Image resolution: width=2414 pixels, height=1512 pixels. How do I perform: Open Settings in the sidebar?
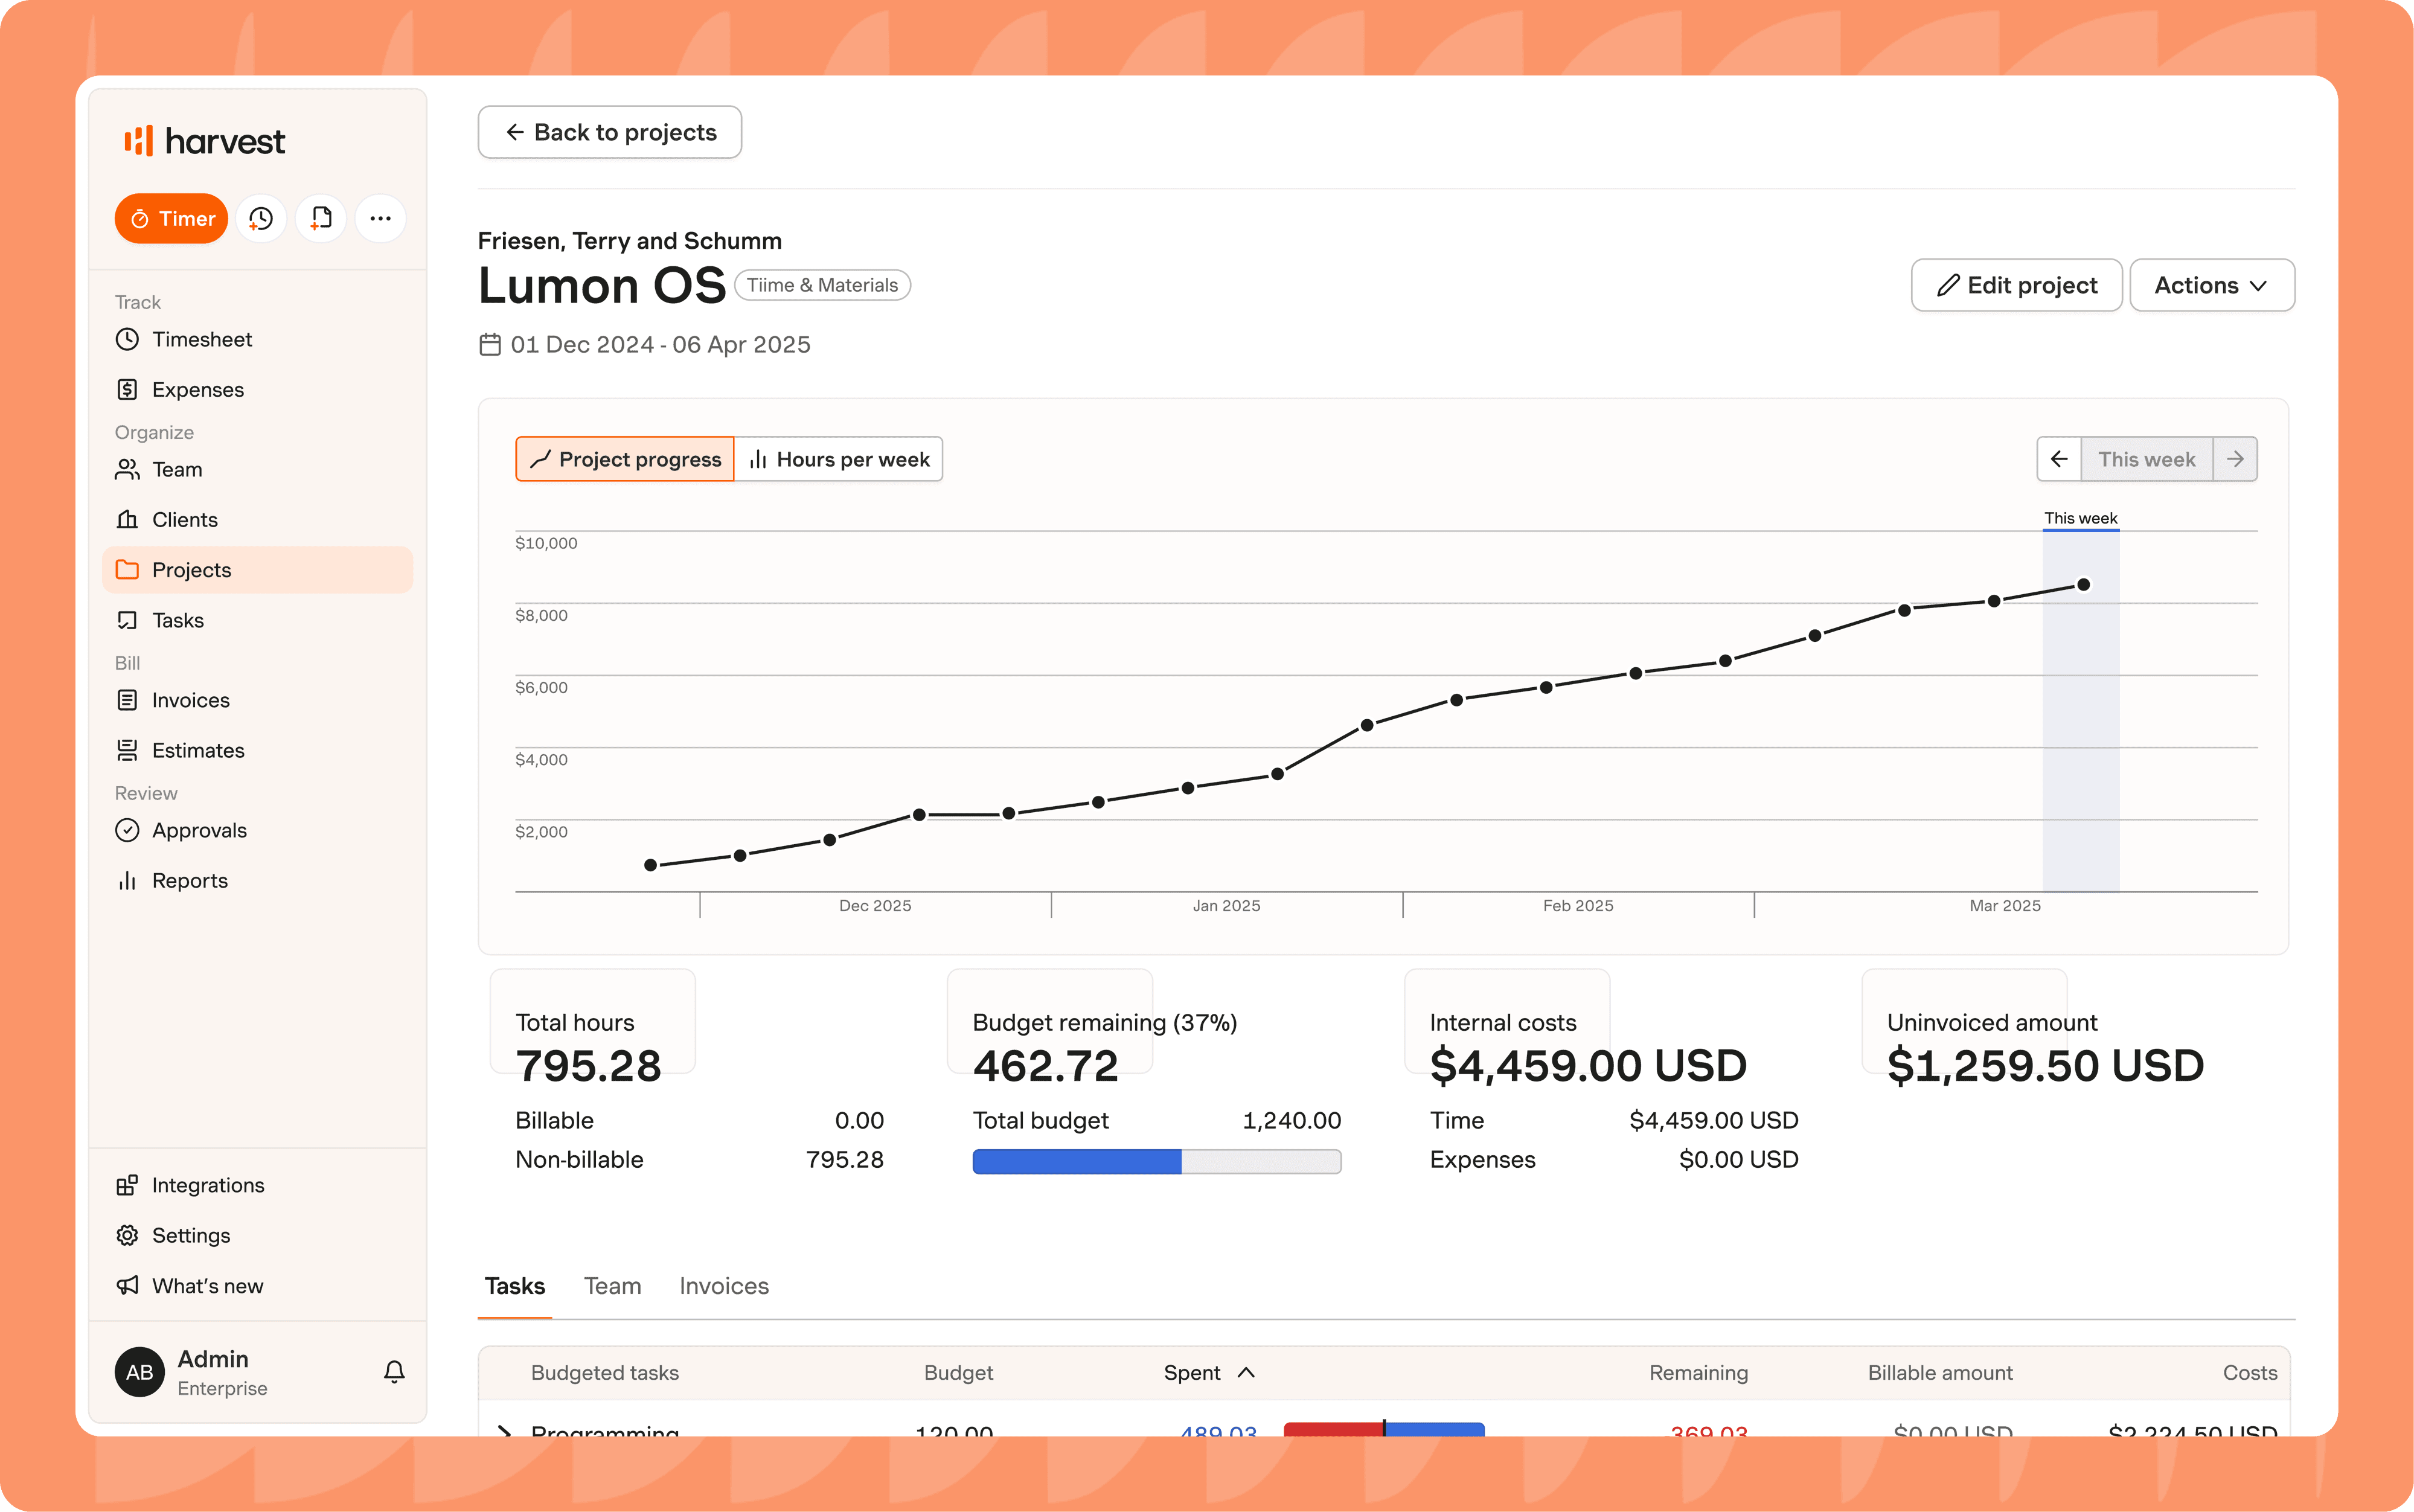coord(257,1235)
